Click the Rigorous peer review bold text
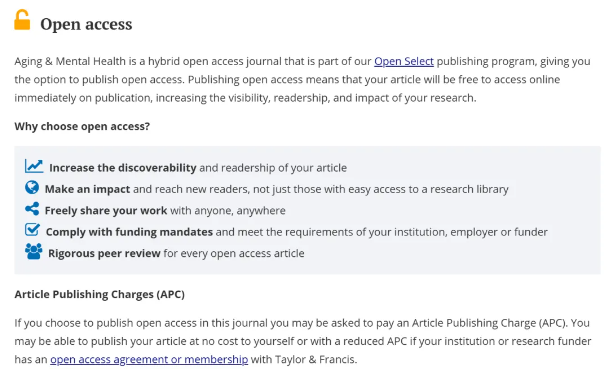Image resolution: width=609 pixels, height=371 pixels. click(104, 253)
